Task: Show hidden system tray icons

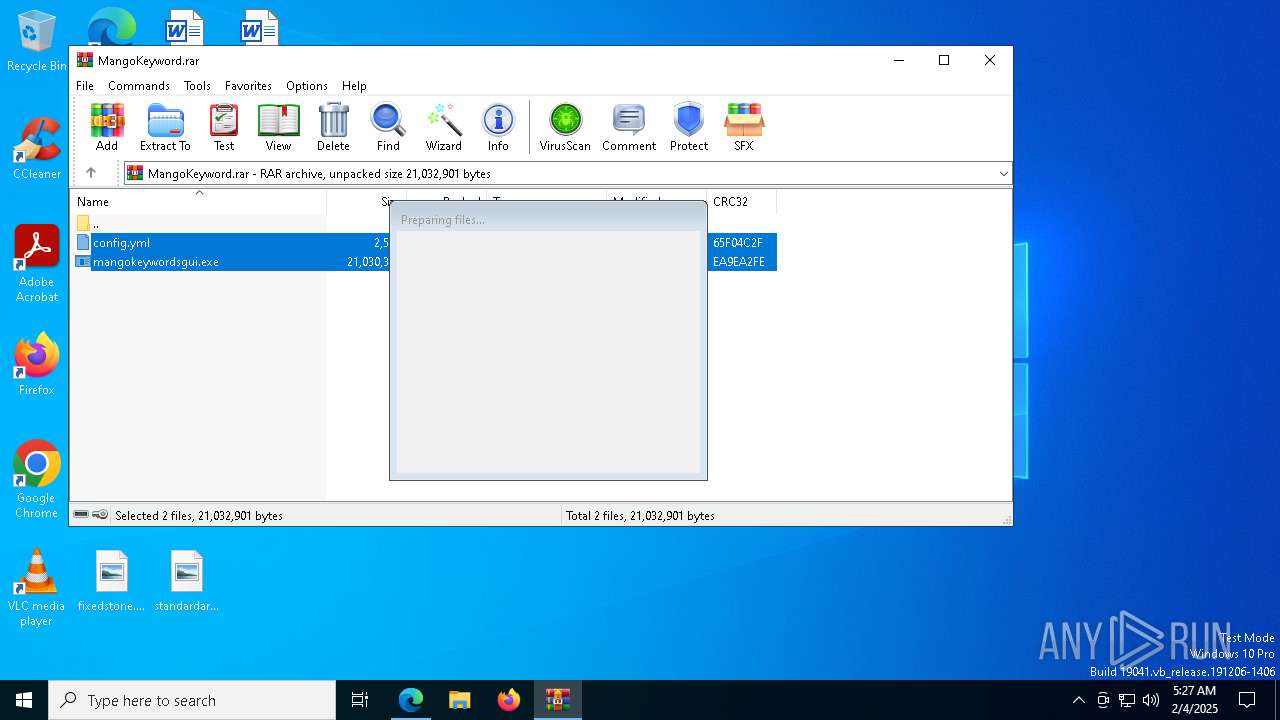Action: pyautogui.click(x=1078, y=700)
